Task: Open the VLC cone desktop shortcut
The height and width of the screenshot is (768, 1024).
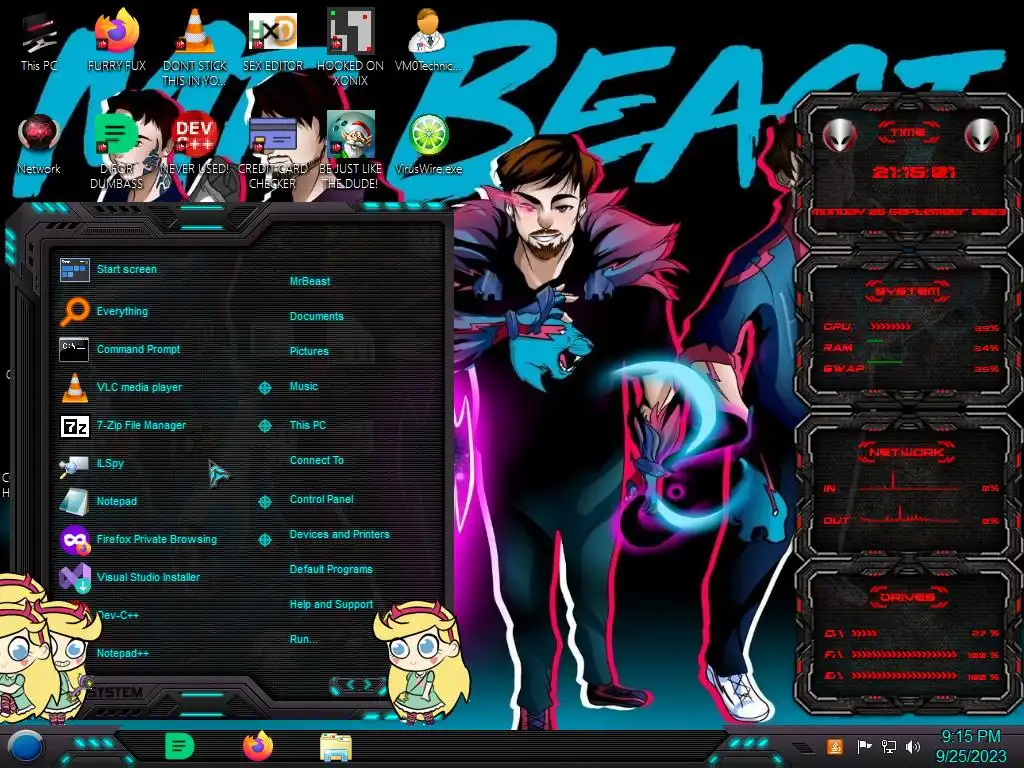Action: 194,47
